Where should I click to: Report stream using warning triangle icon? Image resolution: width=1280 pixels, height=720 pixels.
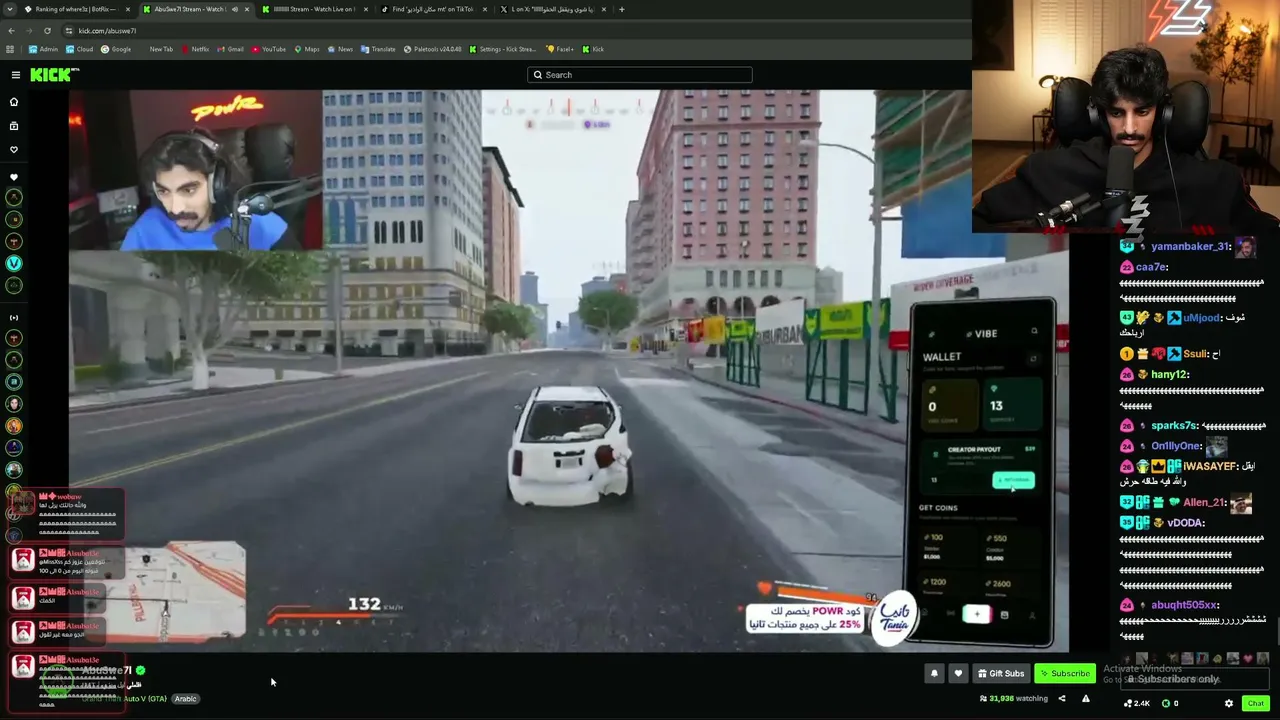click(1085, 699)
